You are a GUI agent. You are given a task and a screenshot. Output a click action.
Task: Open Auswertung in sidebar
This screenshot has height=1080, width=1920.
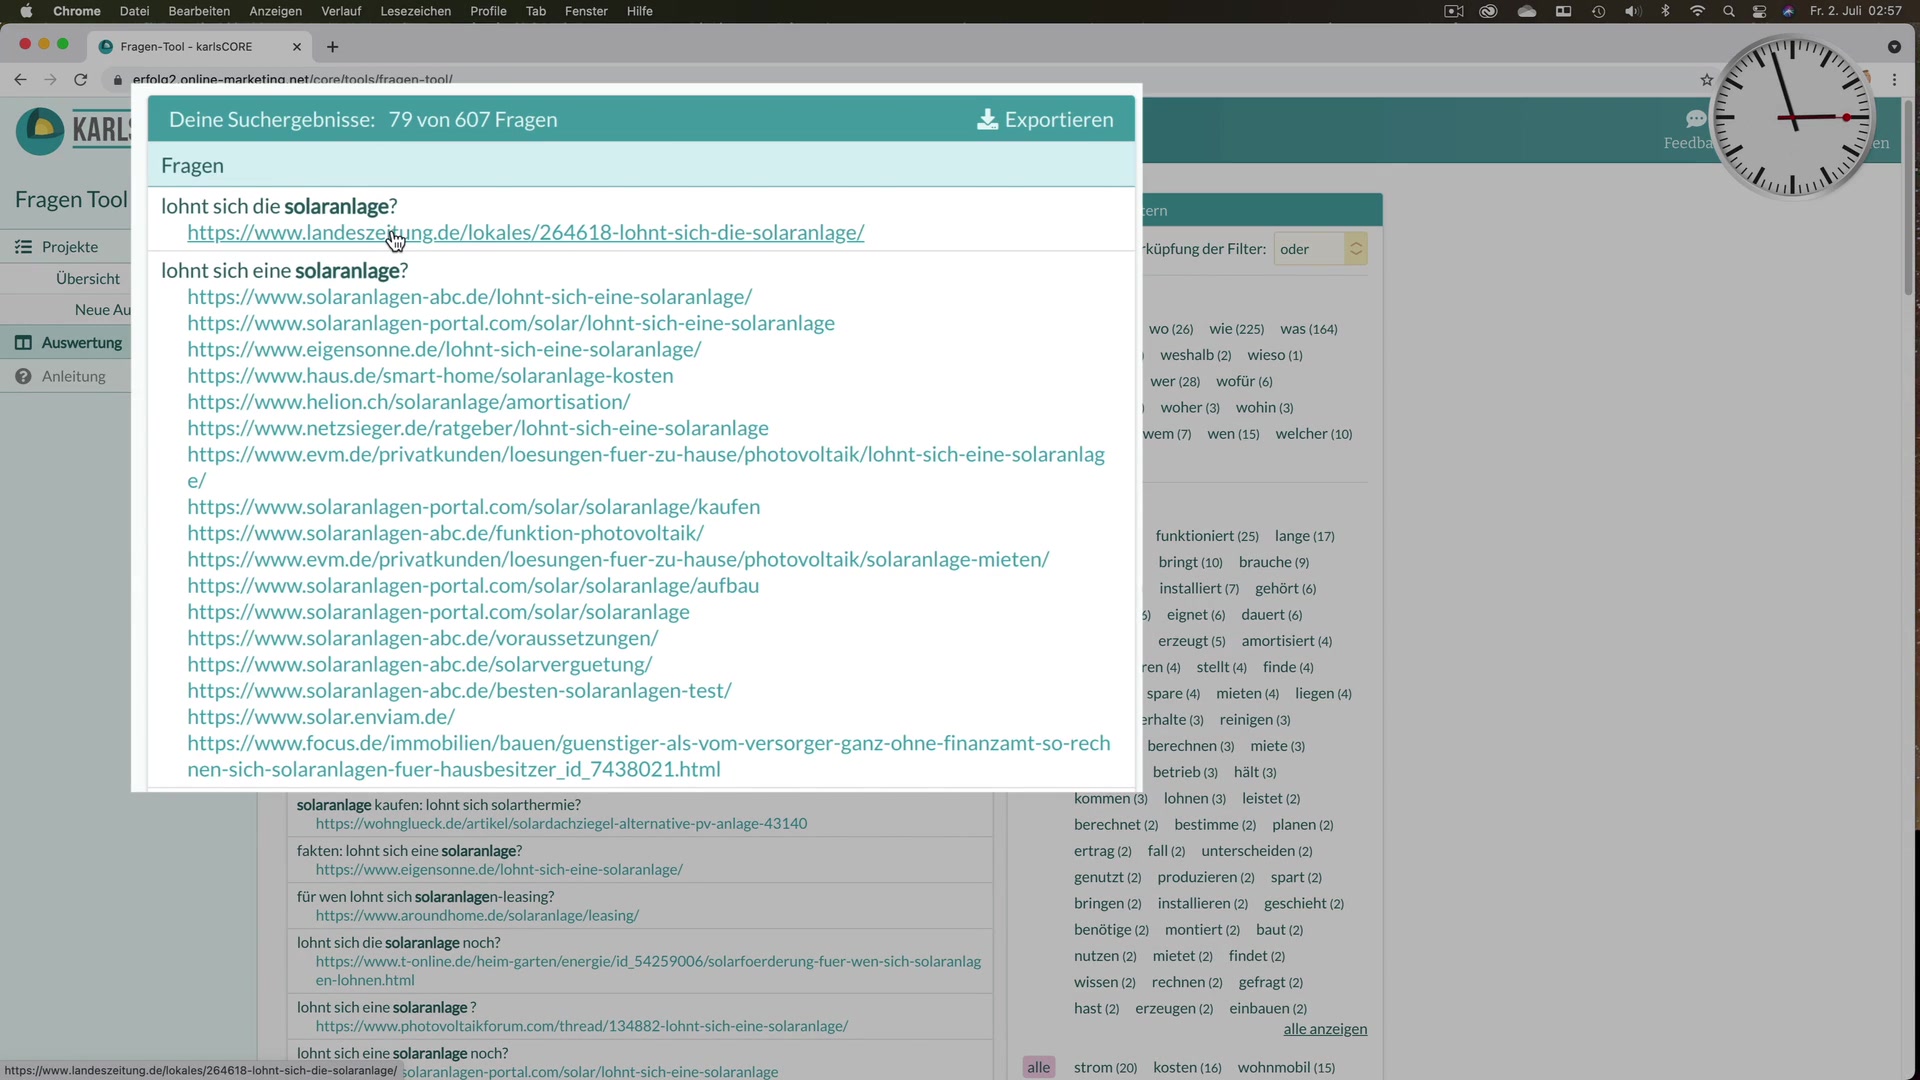coord(82,343)
